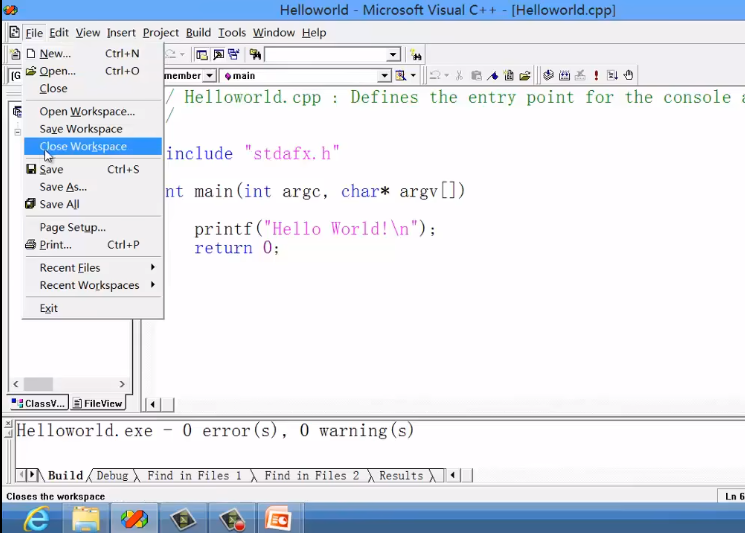745x533 pixels.
Task: Expand the 'main' function combo box
Action: click(384, 76)
